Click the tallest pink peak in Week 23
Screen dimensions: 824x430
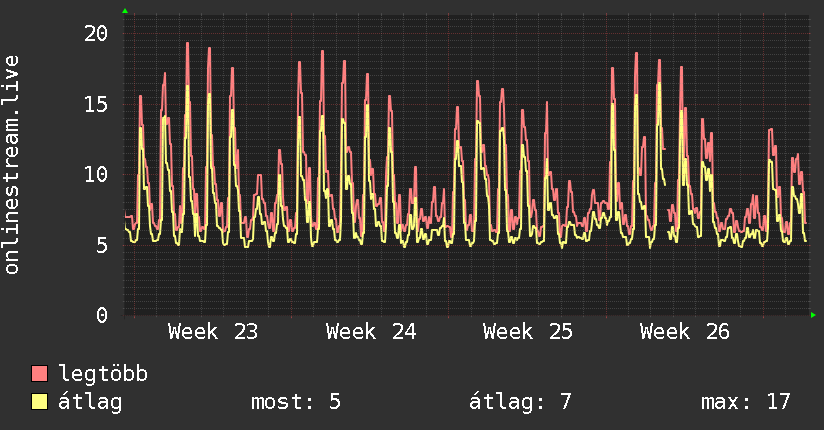(x=188, y=44)
